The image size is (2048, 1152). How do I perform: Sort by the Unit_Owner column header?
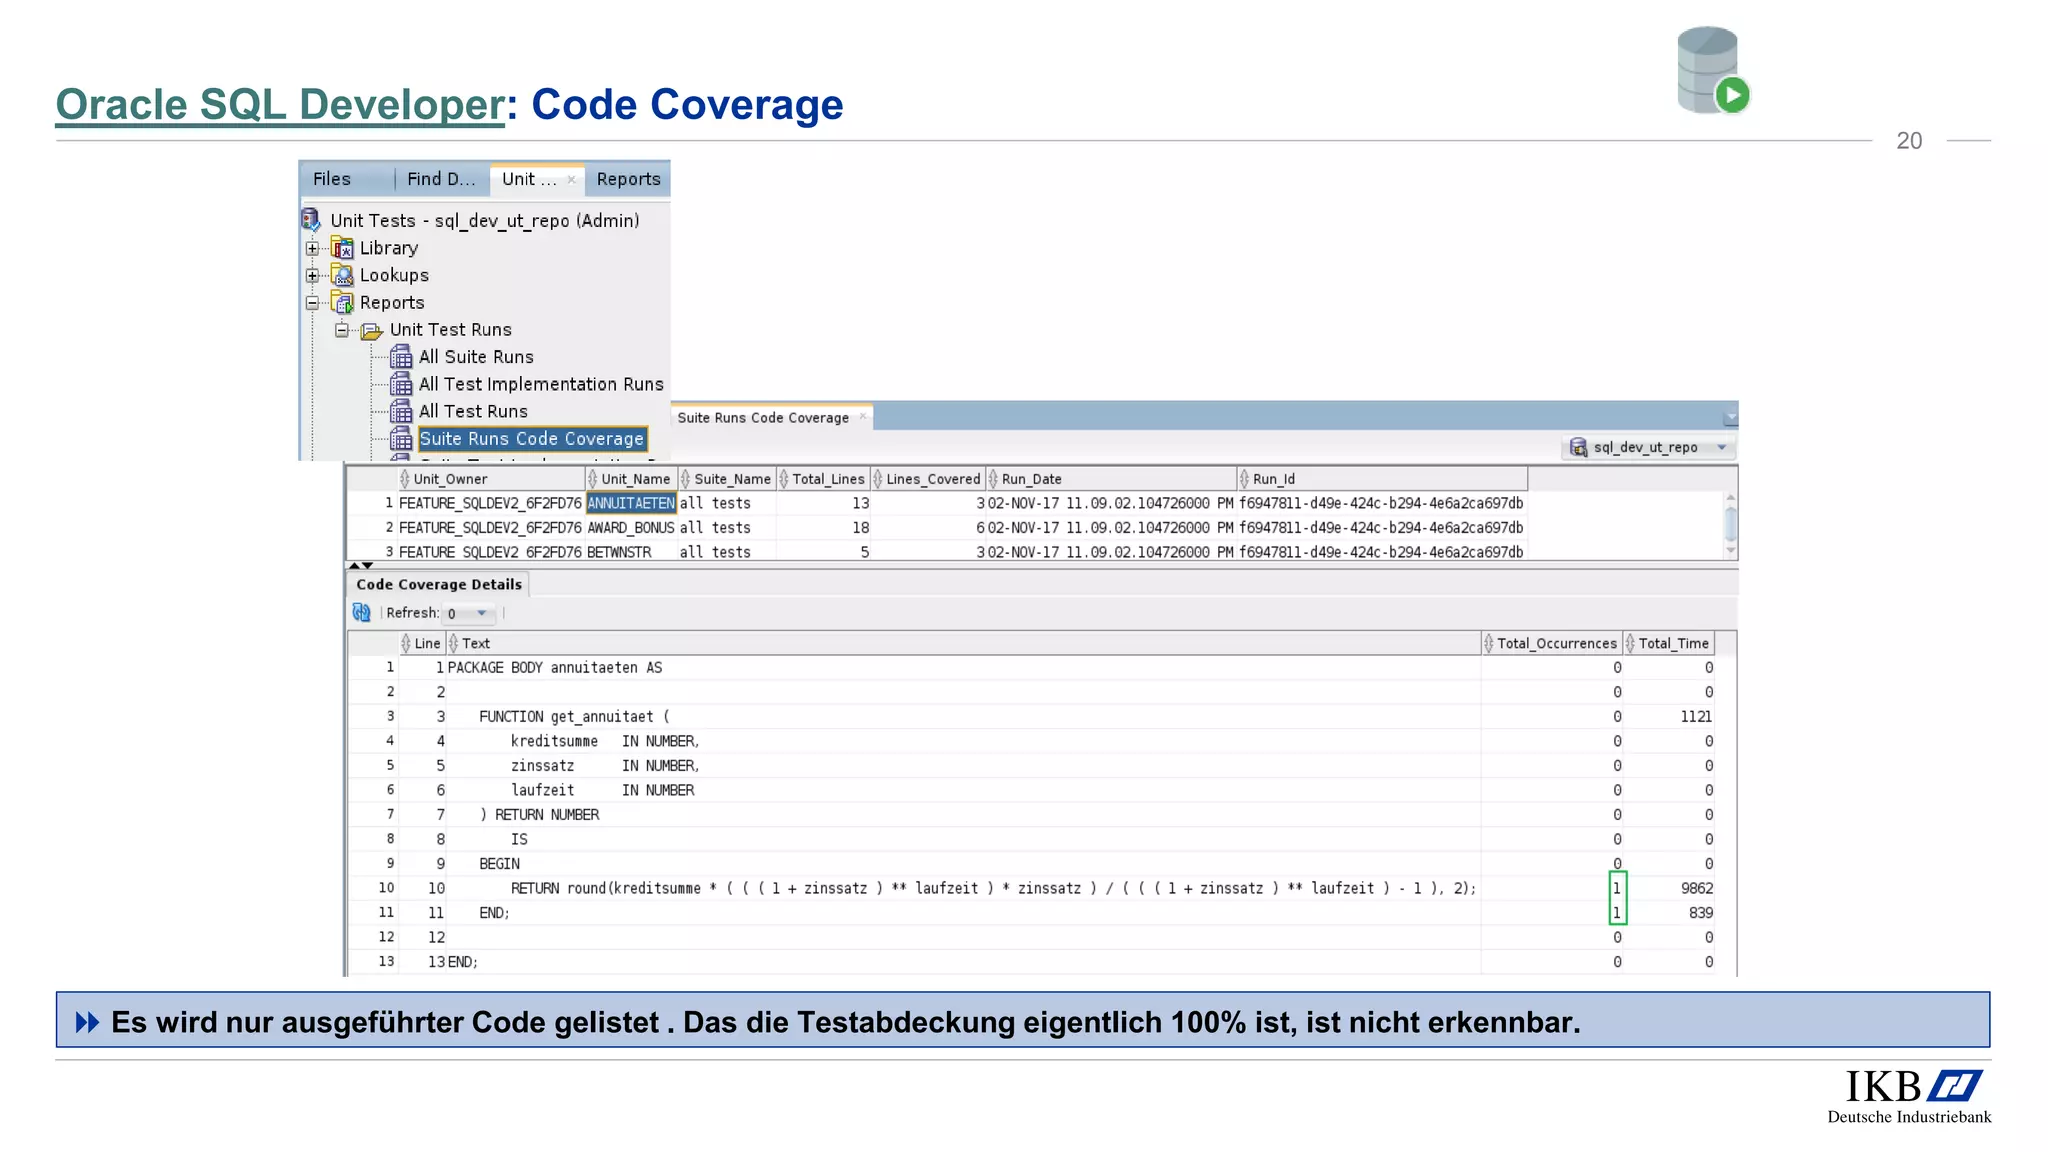pyautogui.click(x=491, y=479)
